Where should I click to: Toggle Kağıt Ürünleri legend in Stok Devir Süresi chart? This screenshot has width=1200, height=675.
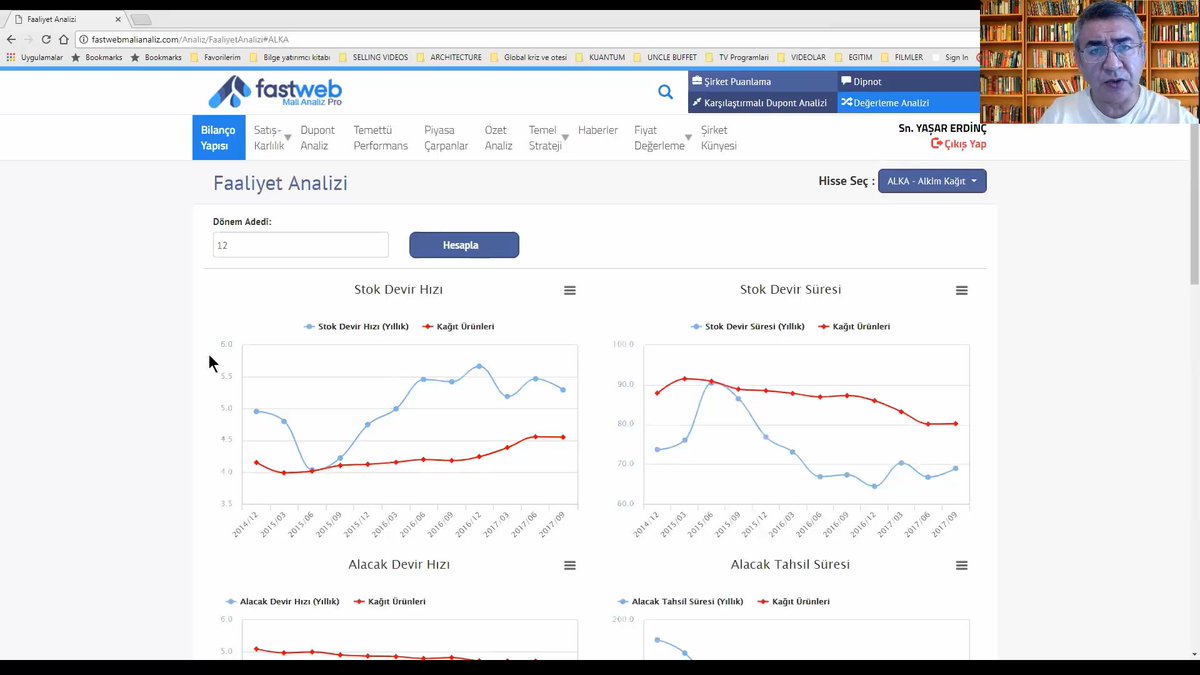pos(854,327)
